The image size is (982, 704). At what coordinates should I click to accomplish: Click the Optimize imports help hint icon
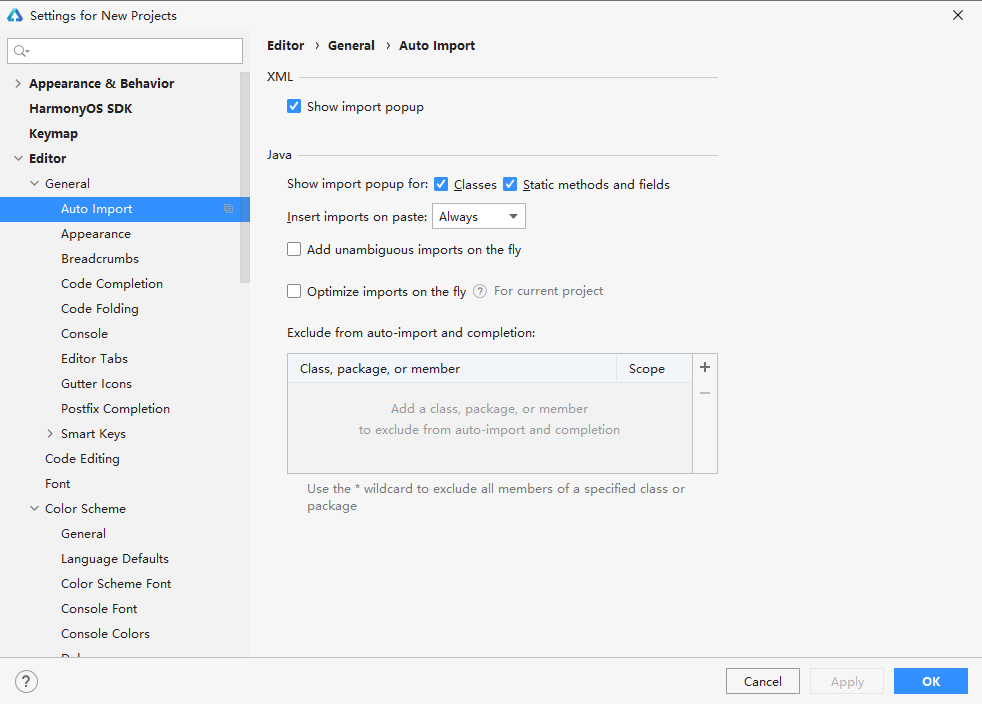click(480, 291)
